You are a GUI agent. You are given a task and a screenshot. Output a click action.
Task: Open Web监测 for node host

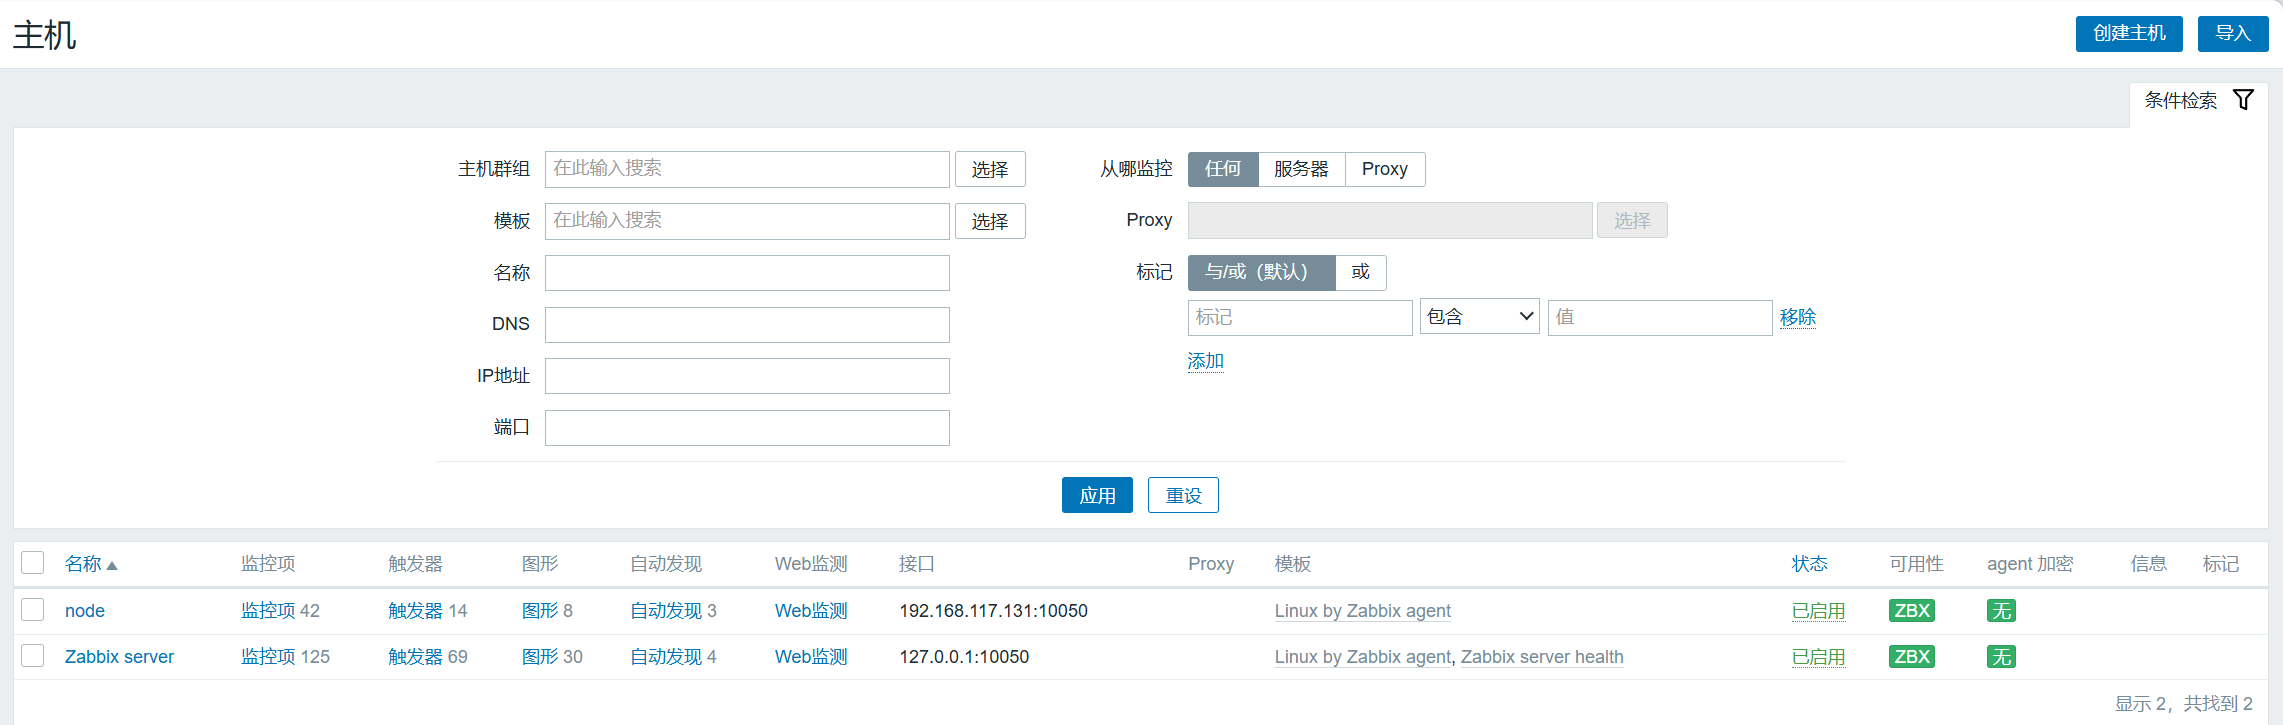(x=811, y=611)
